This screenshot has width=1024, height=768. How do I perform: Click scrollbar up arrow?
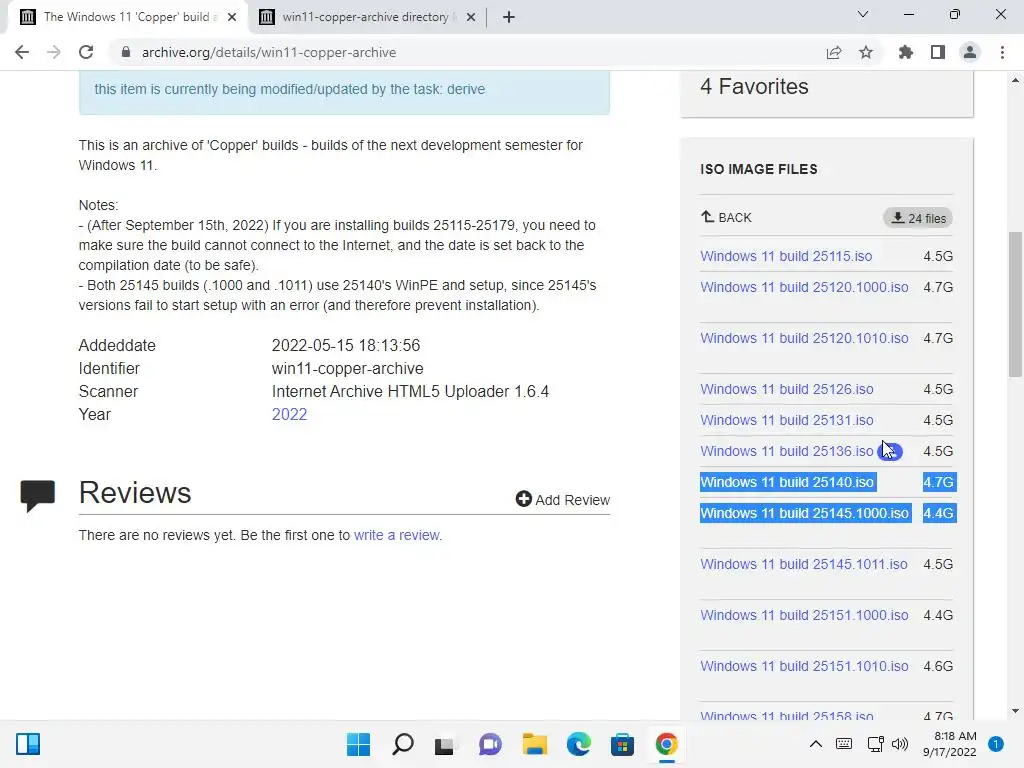point(1015,80)
